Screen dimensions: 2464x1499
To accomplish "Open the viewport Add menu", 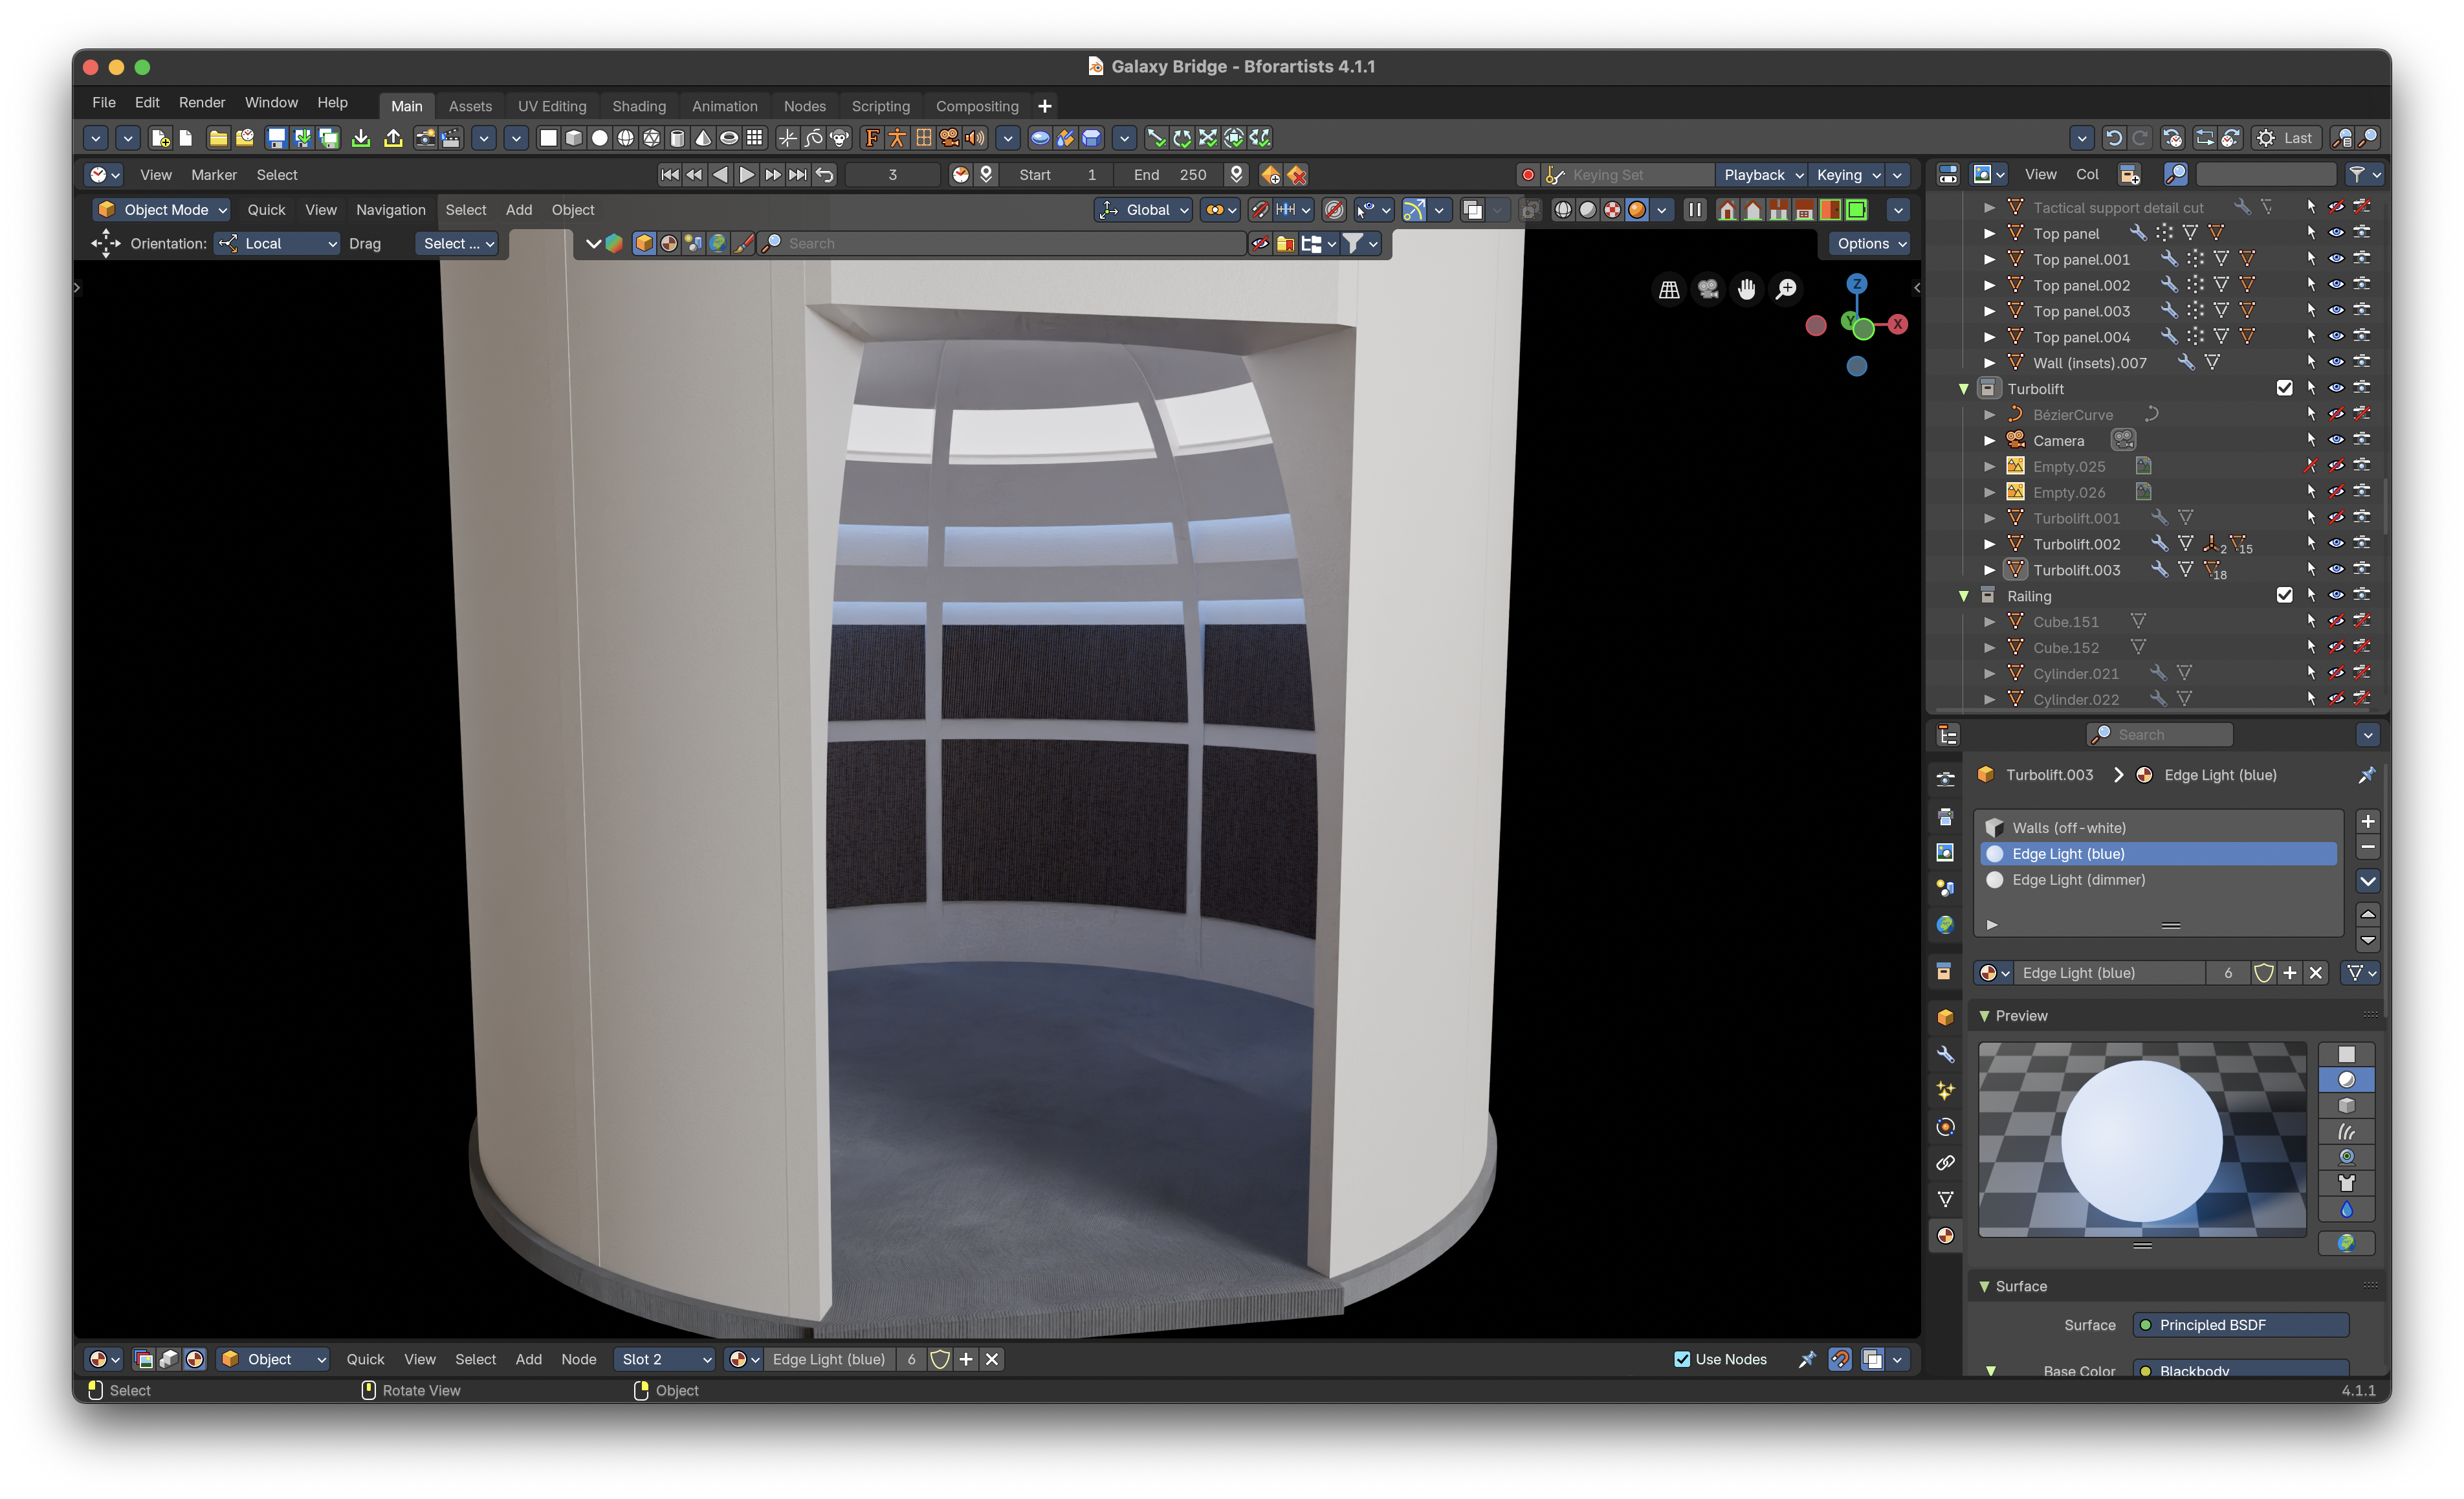I will 518,210.
